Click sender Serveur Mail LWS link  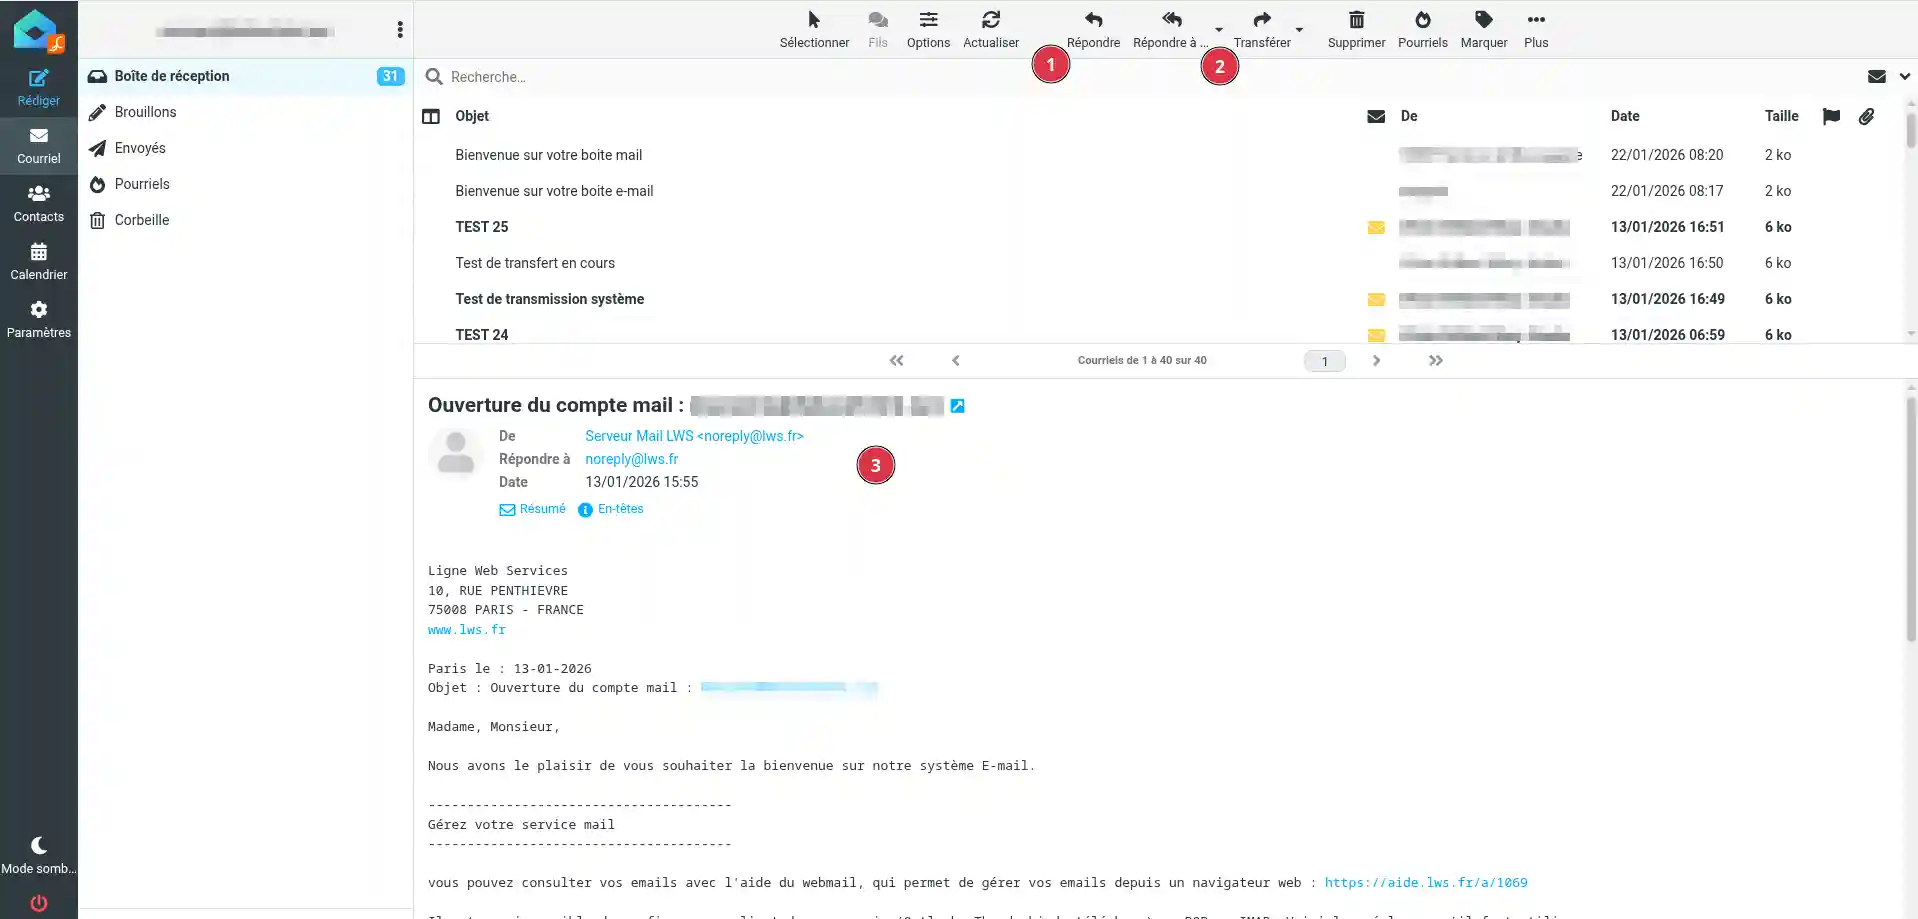694,436
